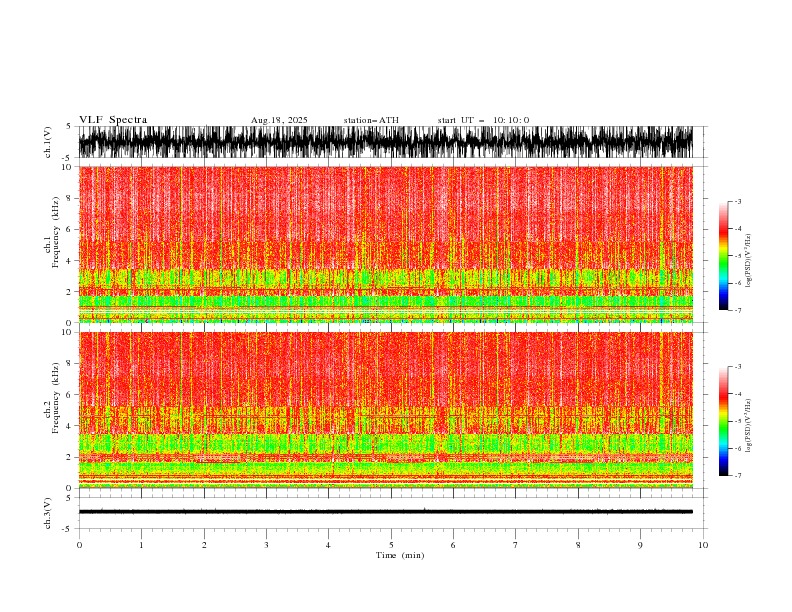
Task: Click the 'Time (min)' axis label
Action: tap(400, 555)
